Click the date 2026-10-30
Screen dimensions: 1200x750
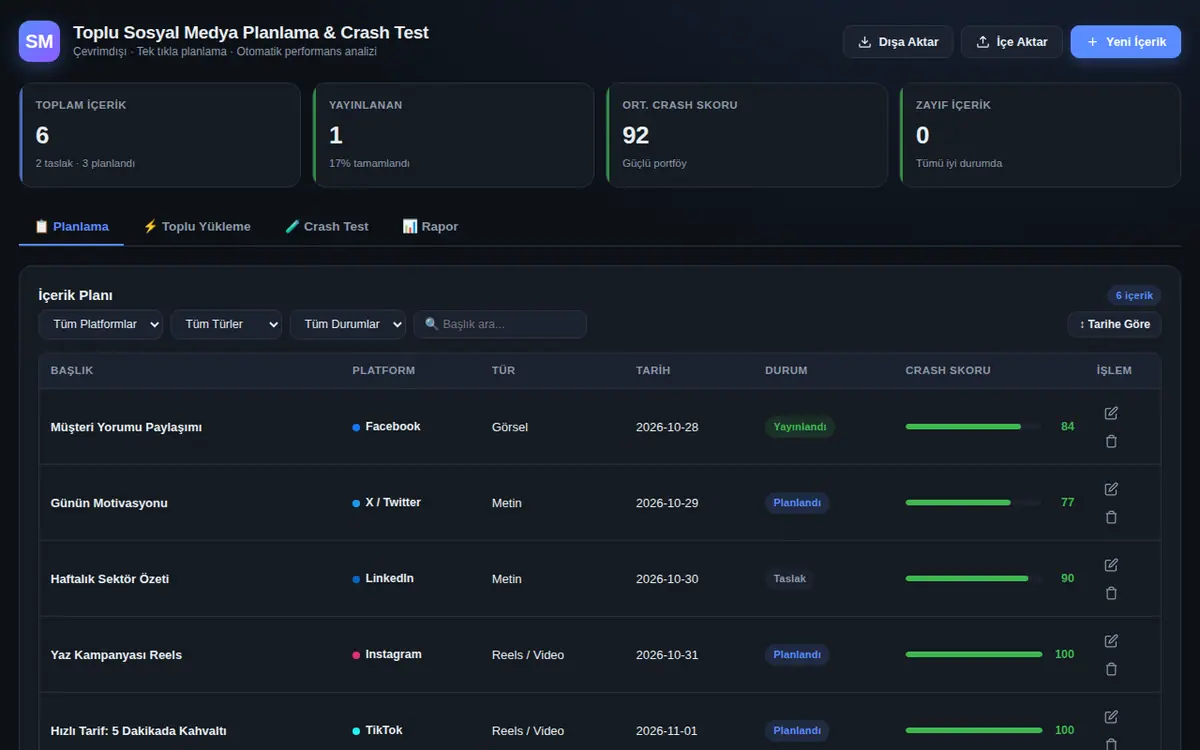pyautogui.click(x=667, y=579)
